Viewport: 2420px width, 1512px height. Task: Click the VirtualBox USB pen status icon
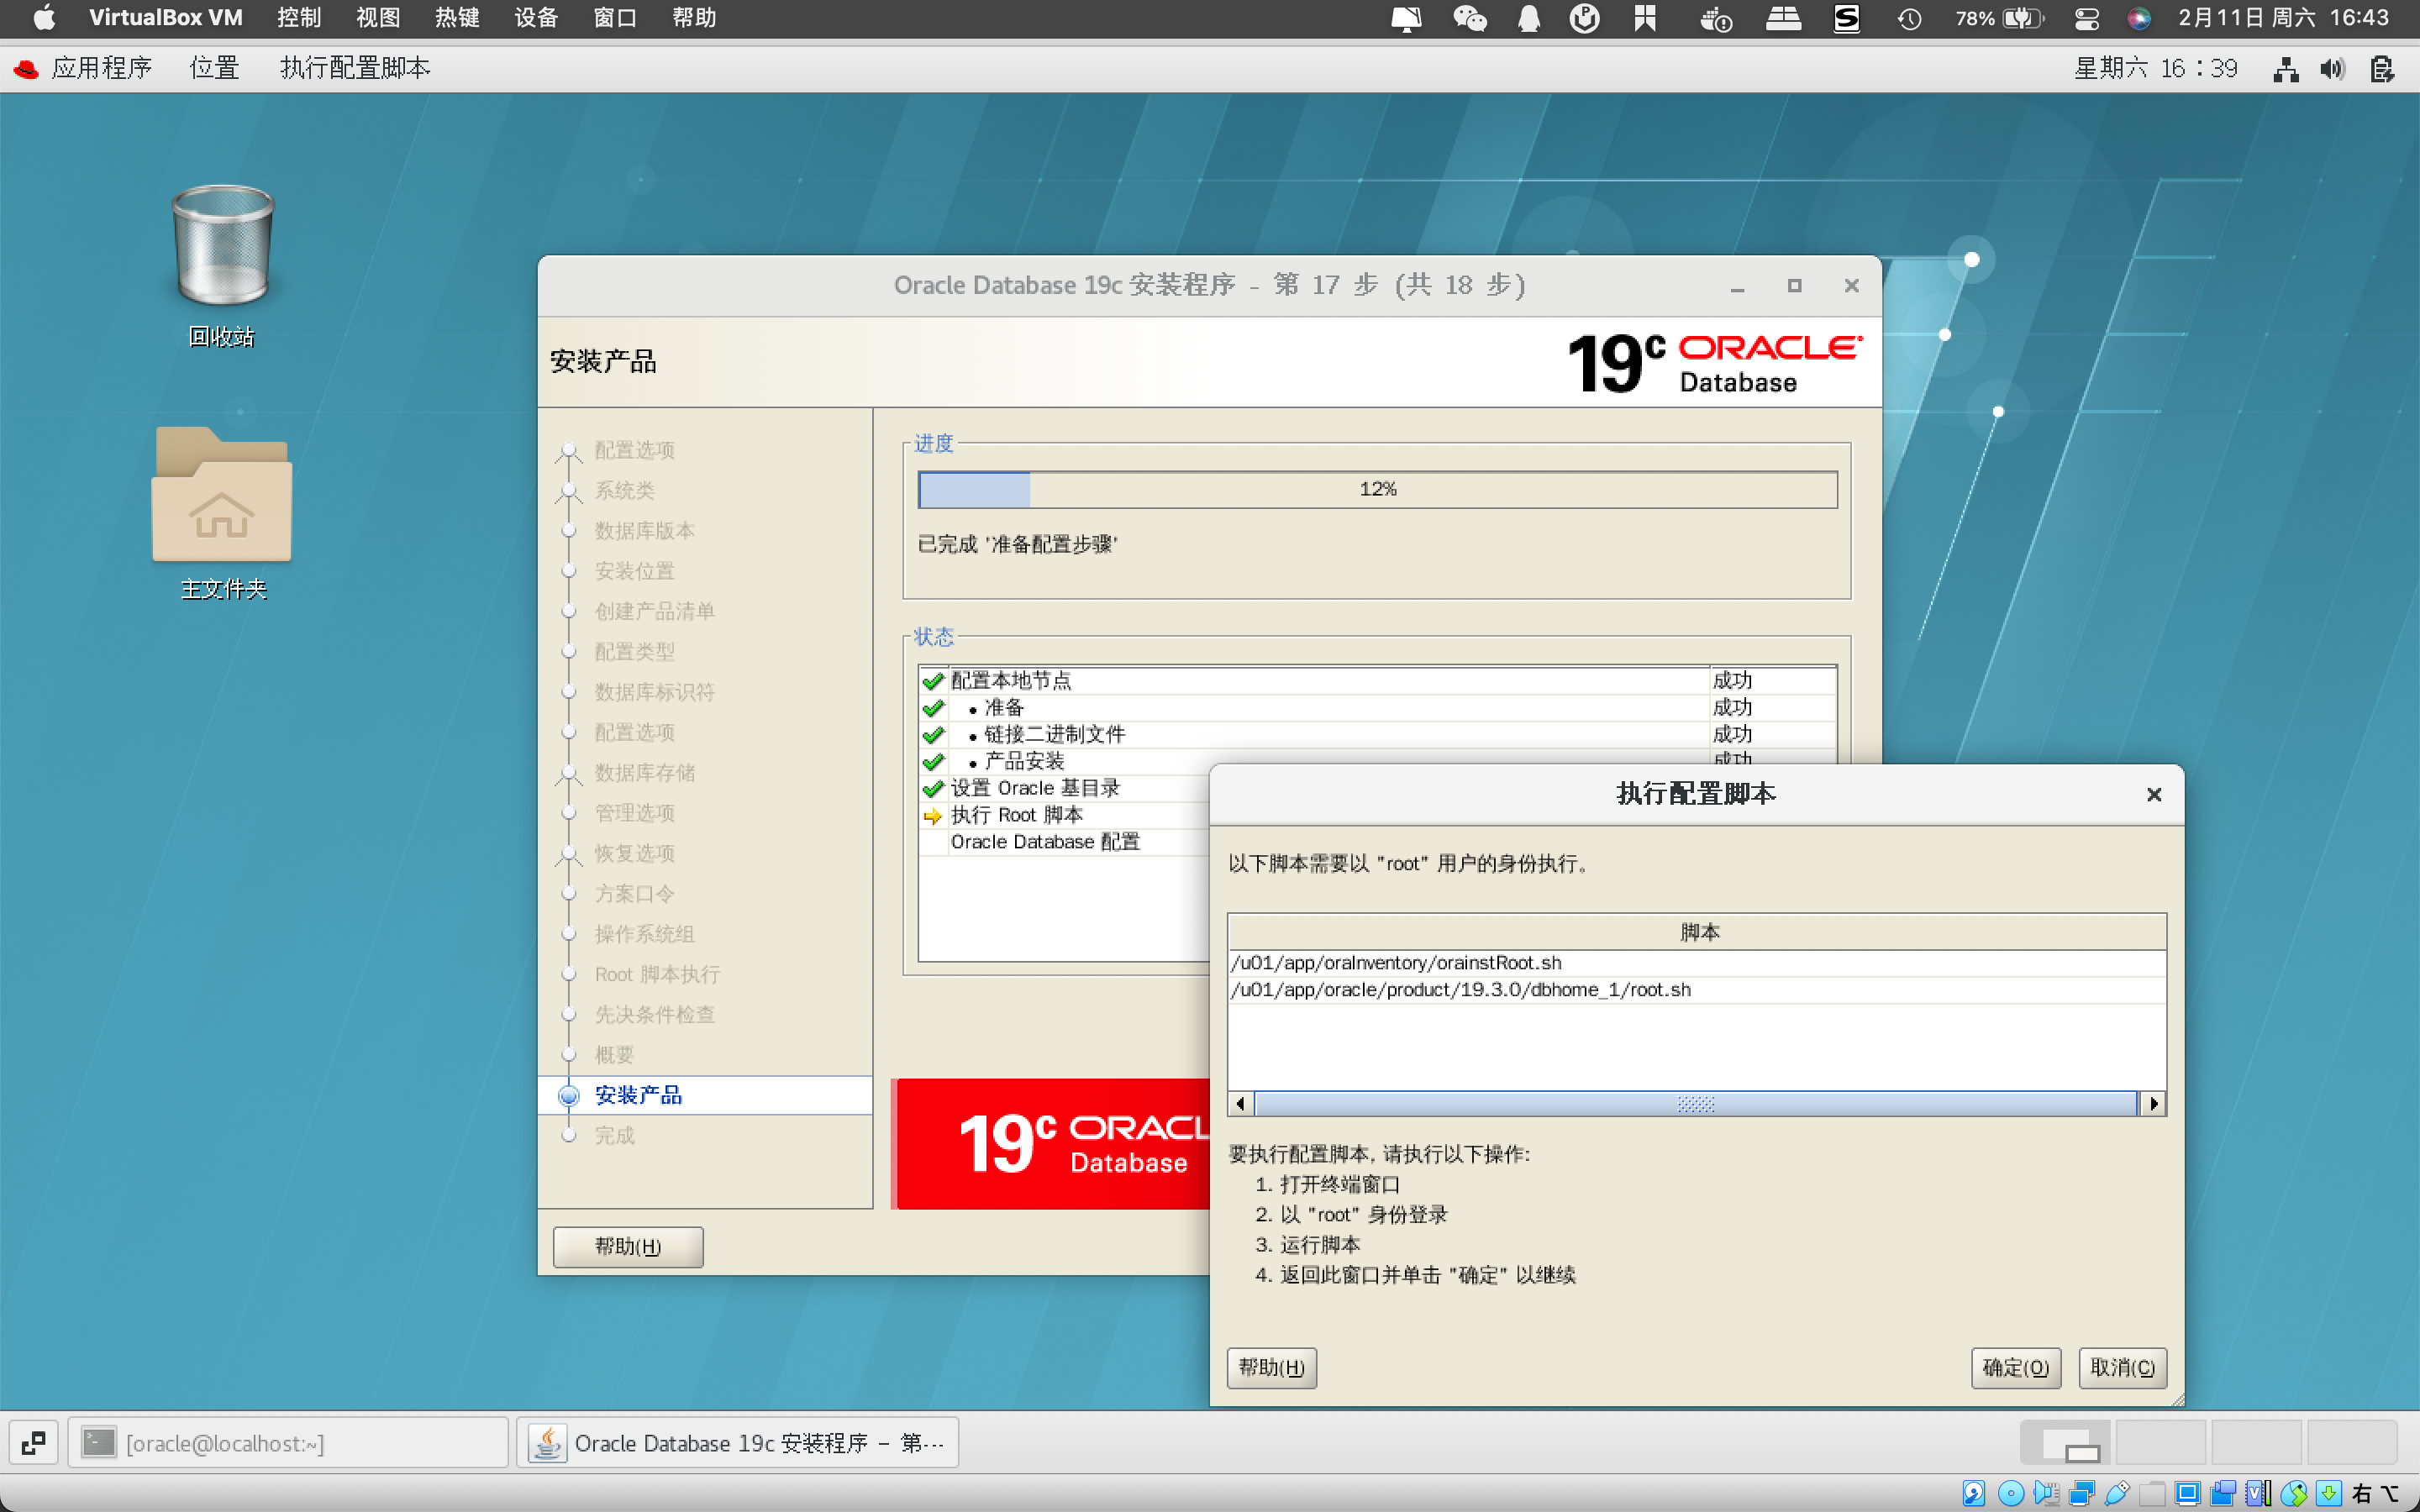coord(2117,1493)
